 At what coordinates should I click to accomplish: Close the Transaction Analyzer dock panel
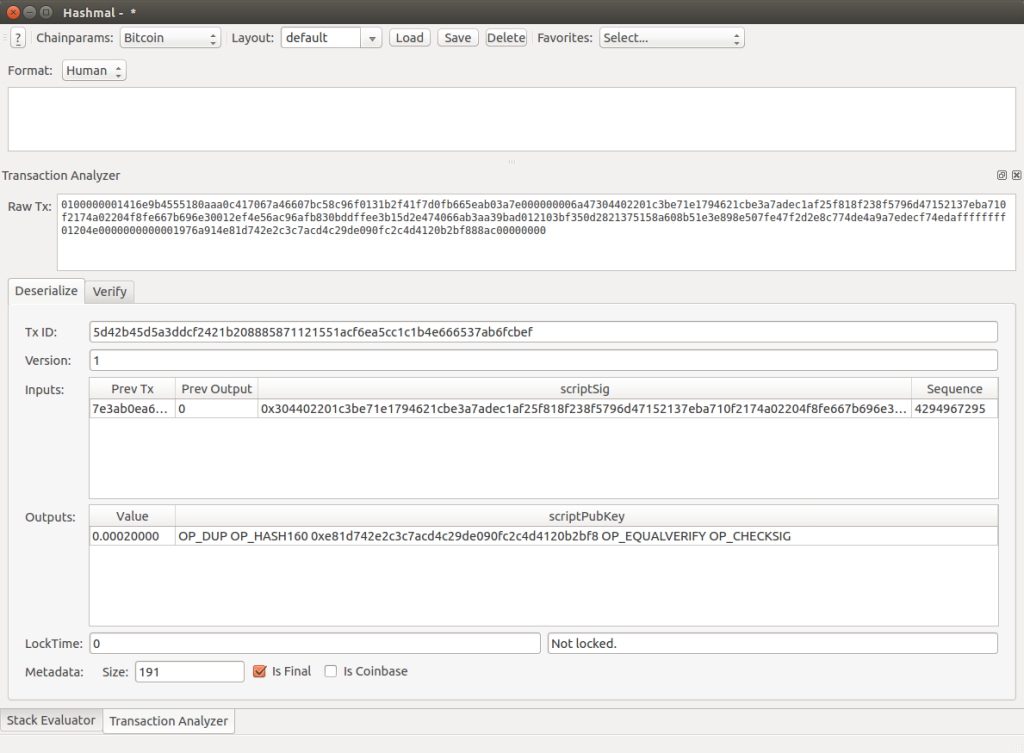(1016, 175)
